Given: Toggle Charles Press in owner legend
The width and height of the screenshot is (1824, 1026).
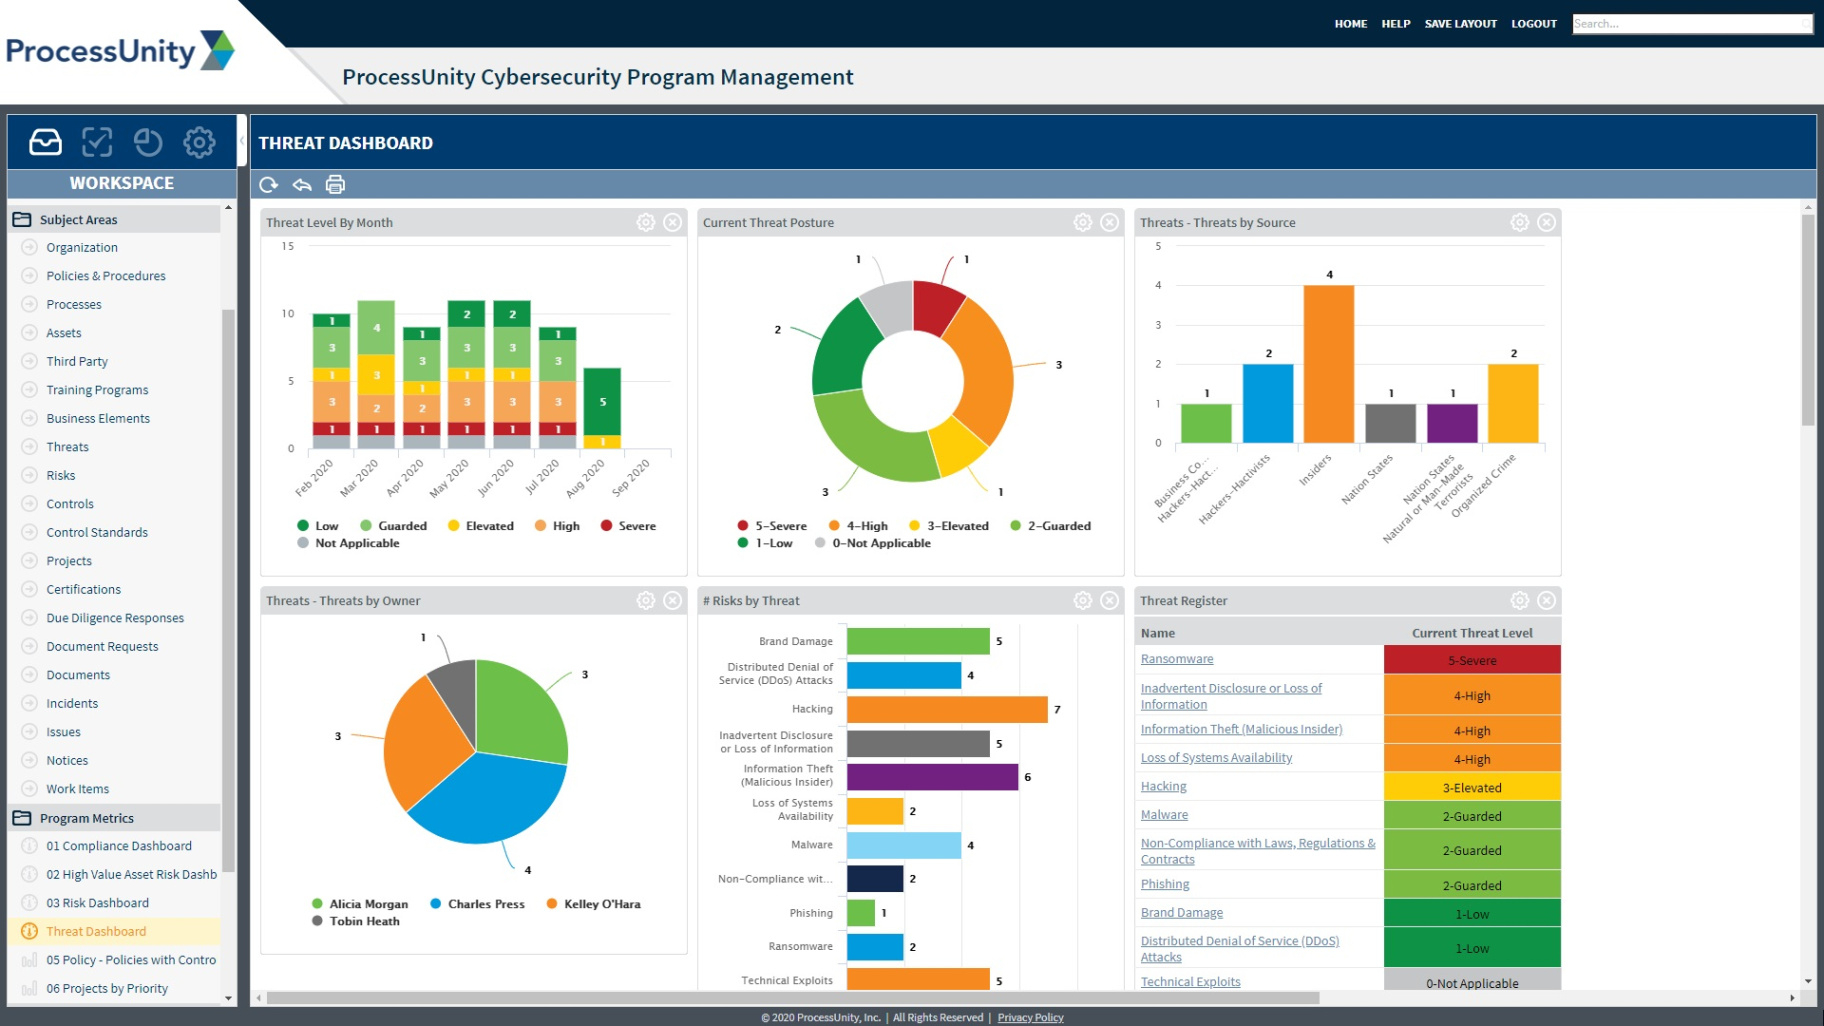Looking at the screenshot, I should [x=477, y=904].
